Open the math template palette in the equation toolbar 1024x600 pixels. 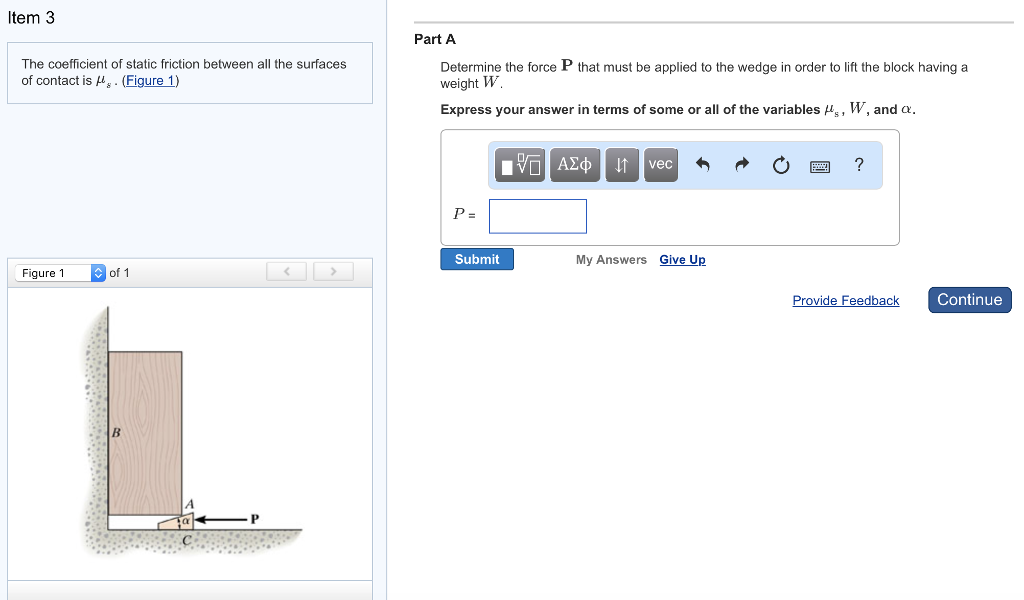coord(519,165)
